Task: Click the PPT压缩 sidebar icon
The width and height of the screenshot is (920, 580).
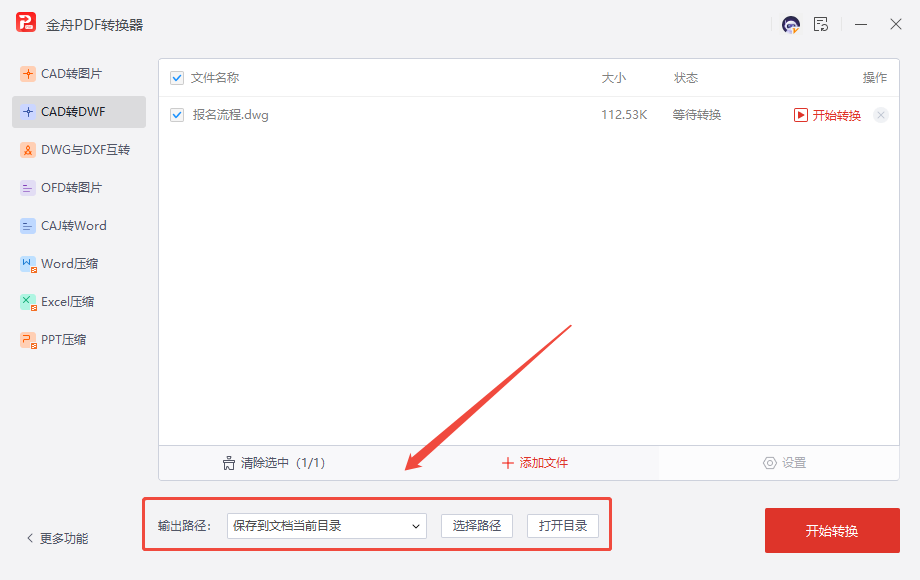Action: 28,340
